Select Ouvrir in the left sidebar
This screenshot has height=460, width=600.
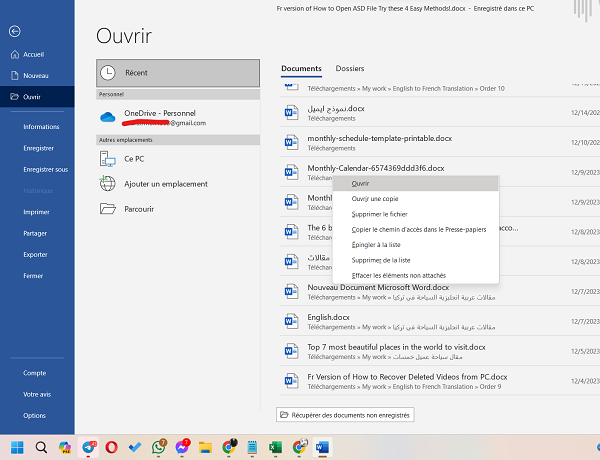[x=37, y=96]
